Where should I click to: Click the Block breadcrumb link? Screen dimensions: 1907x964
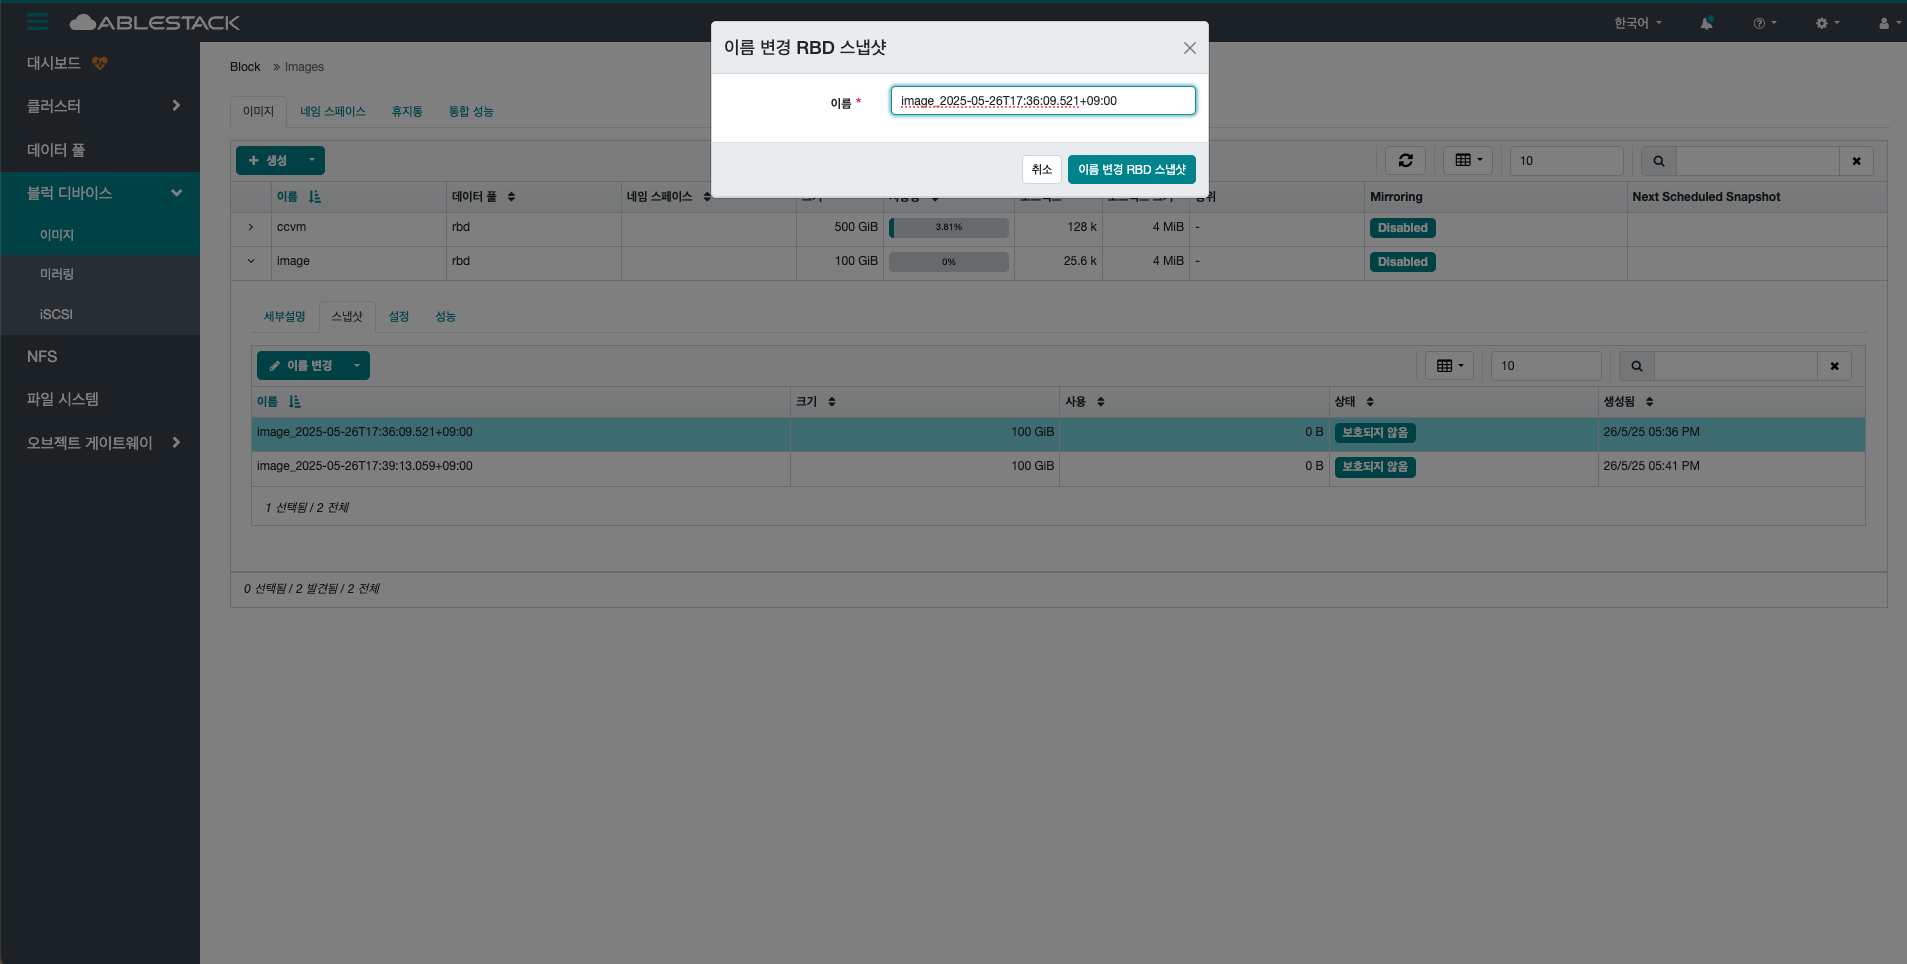coord(245,67)
